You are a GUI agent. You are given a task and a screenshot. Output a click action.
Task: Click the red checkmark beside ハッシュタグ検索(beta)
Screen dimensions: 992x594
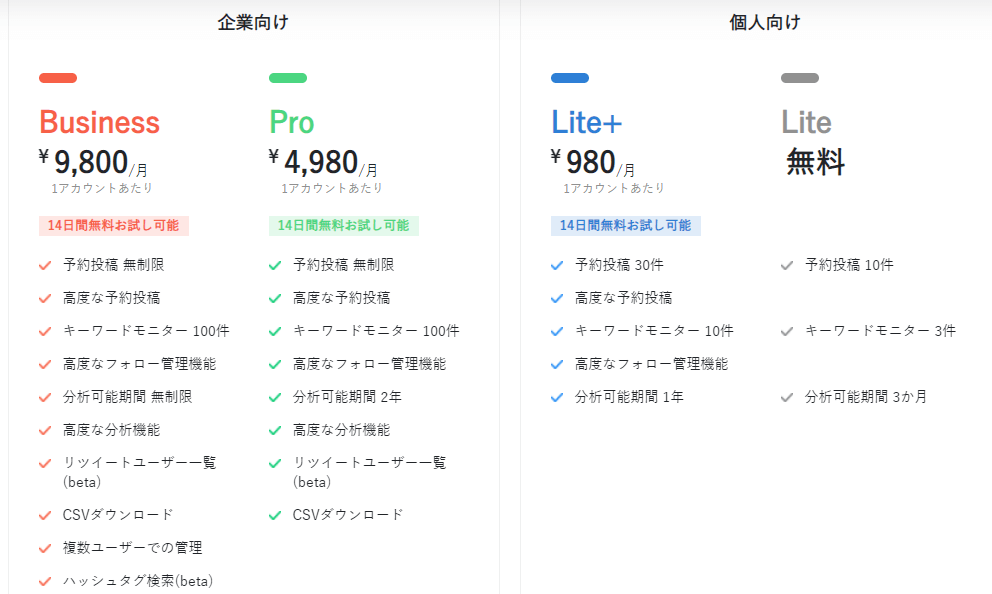[x=45, y=581]
